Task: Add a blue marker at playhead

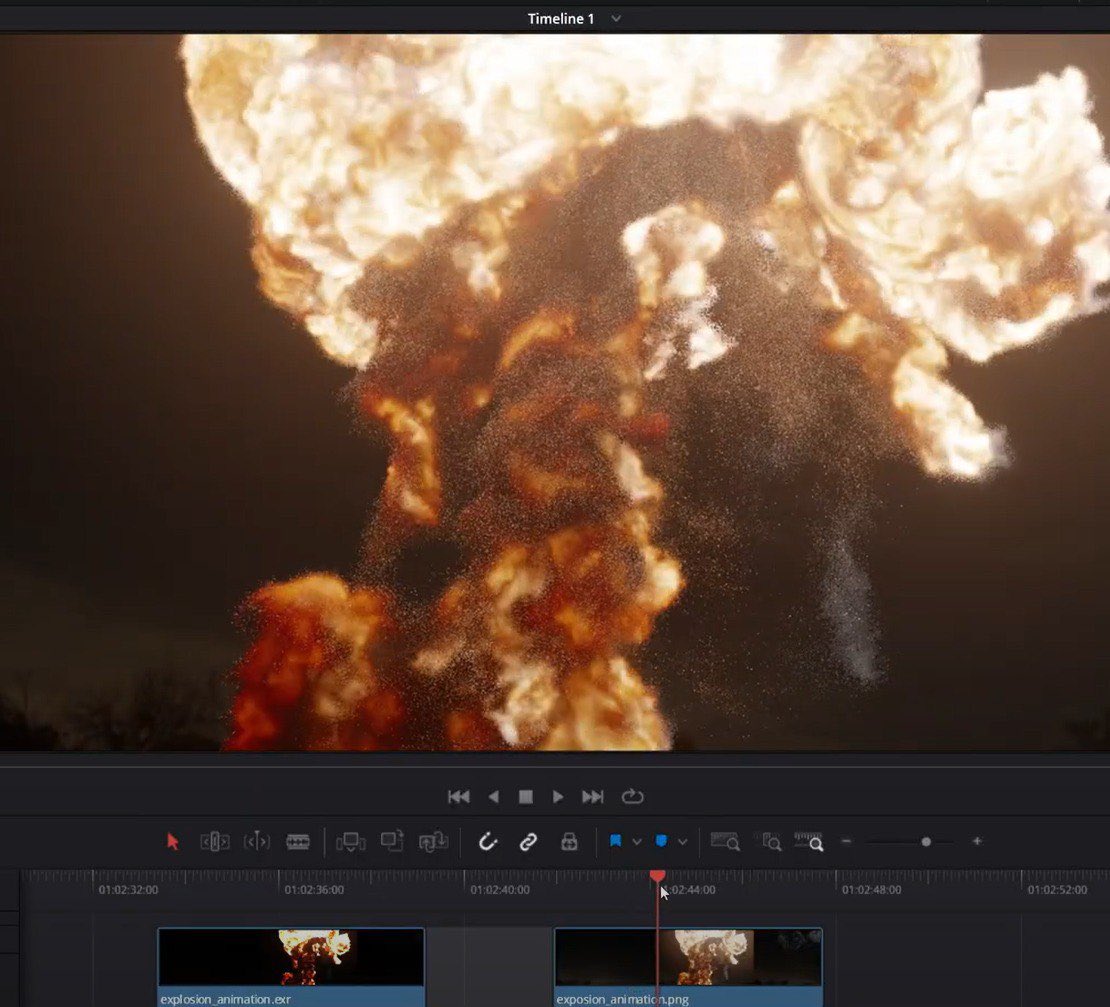Action: 661,841
